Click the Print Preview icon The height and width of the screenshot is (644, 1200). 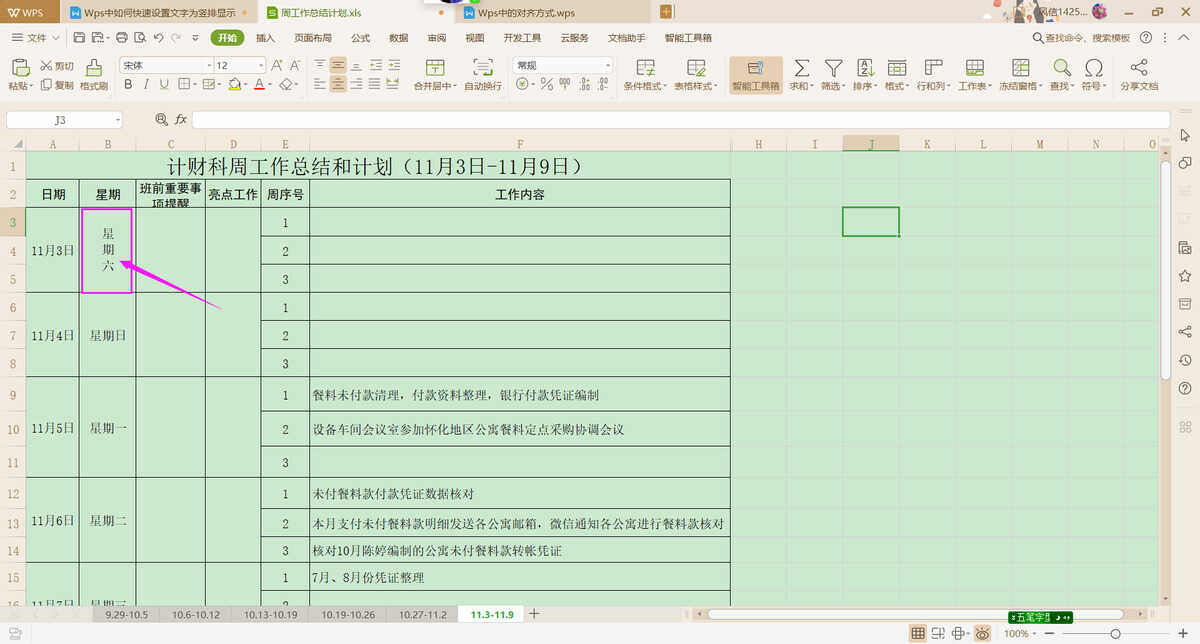(140, 38)
